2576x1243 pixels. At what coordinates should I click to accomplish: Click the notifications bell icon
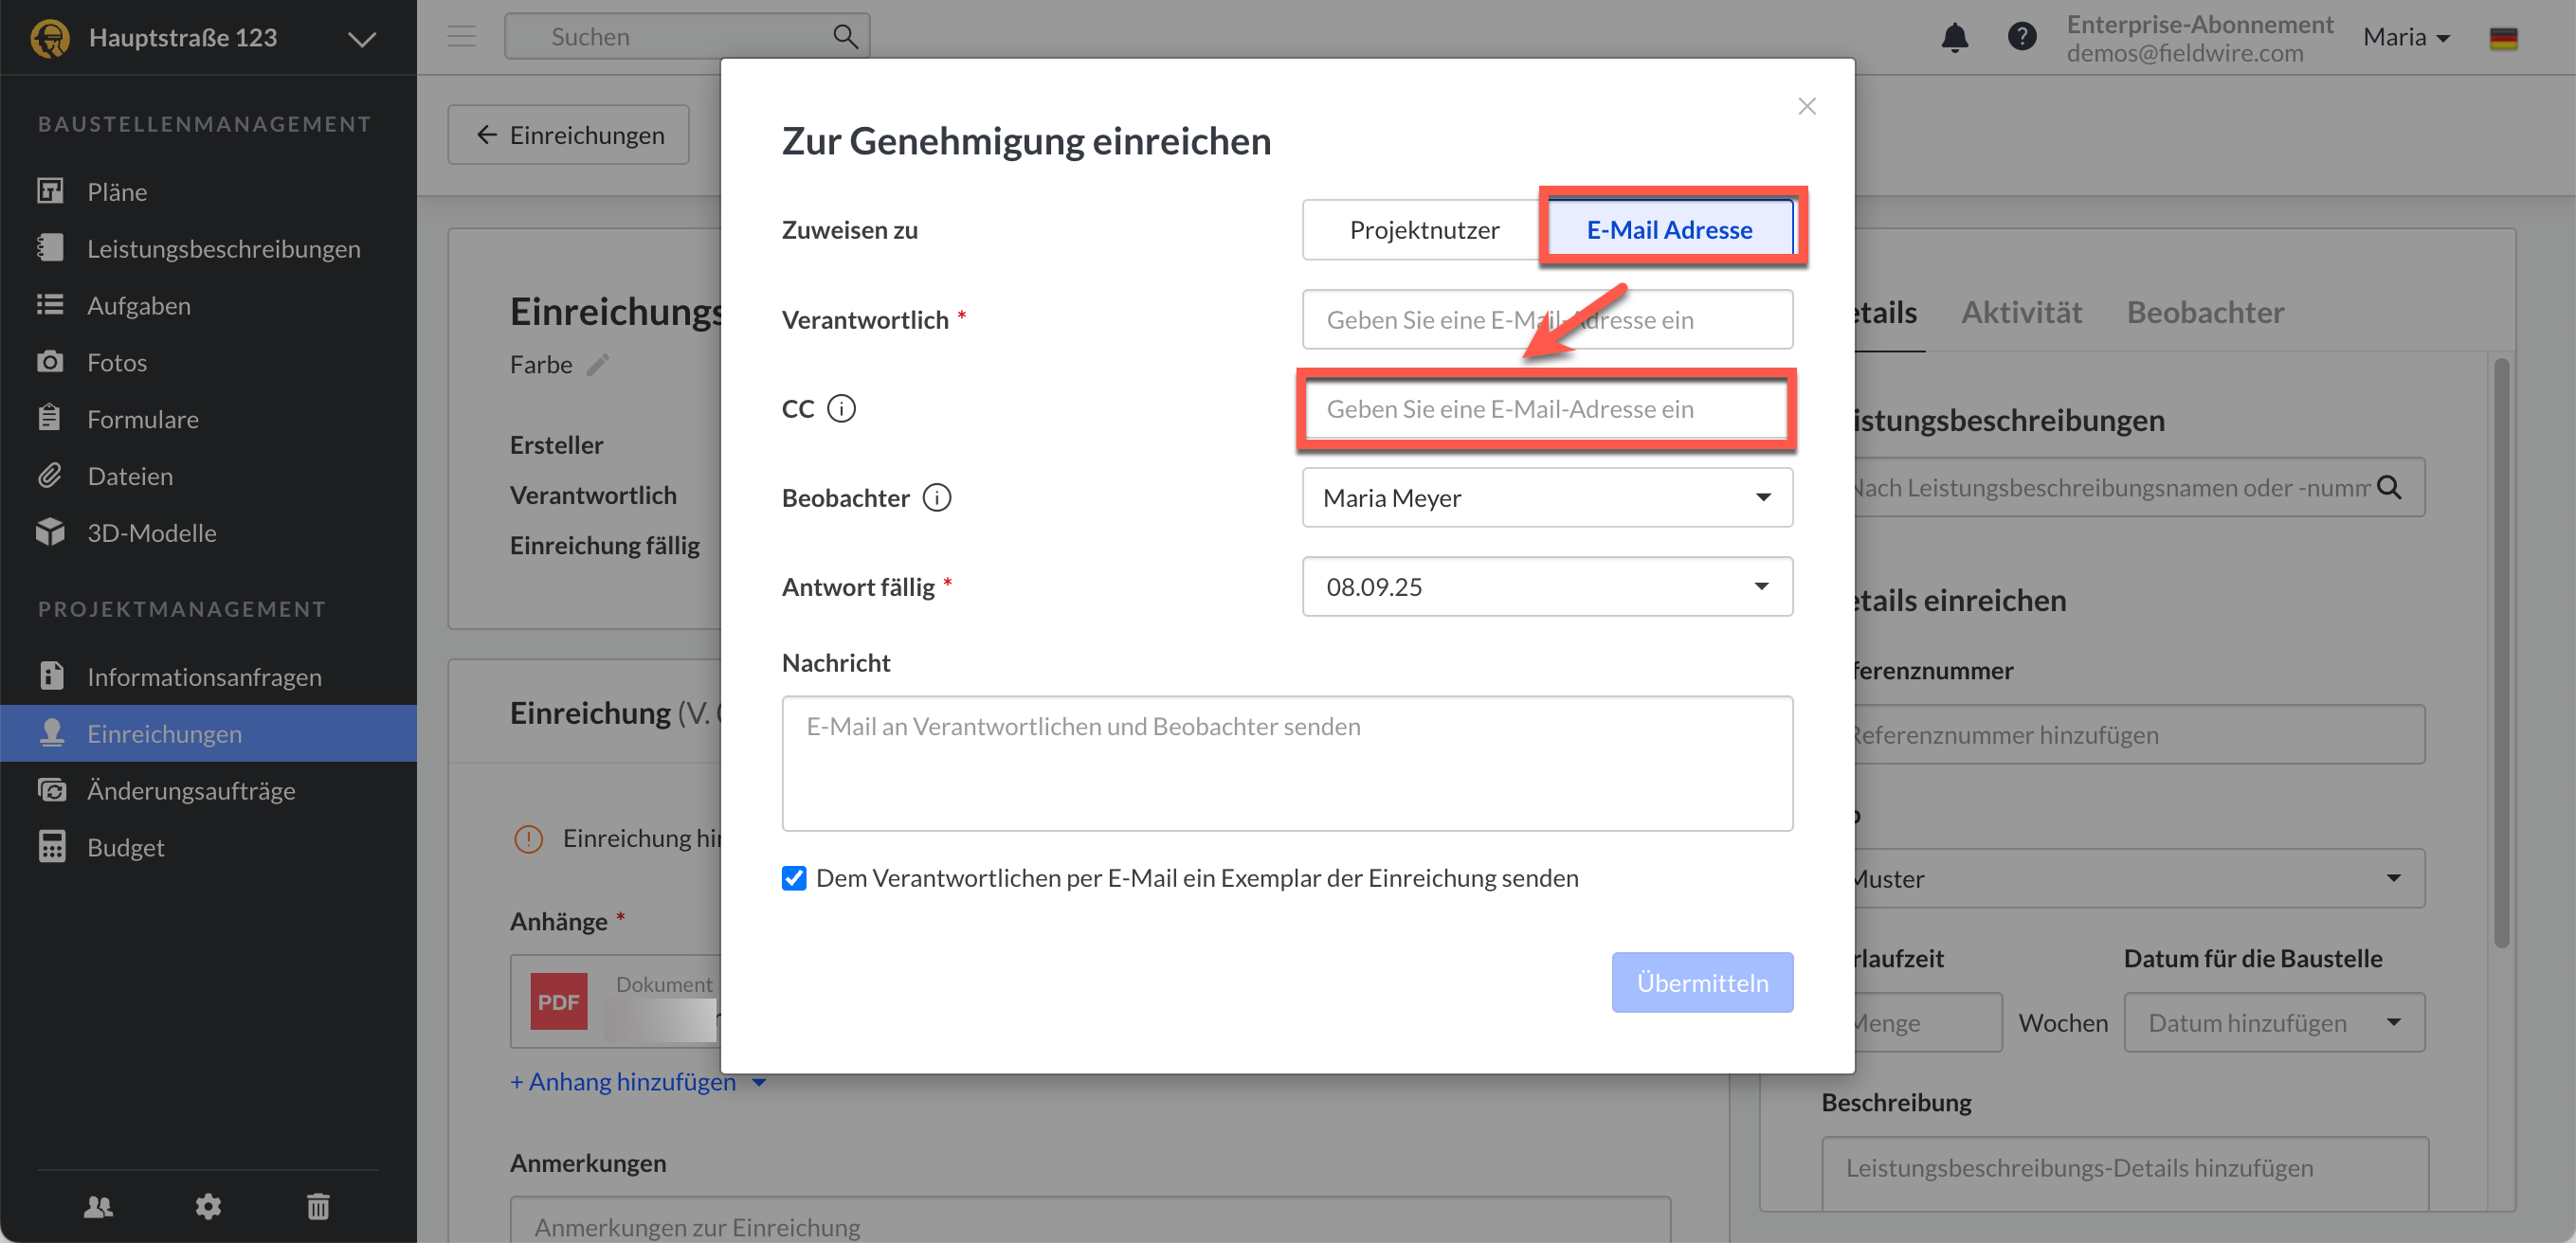coord(1954,38)
